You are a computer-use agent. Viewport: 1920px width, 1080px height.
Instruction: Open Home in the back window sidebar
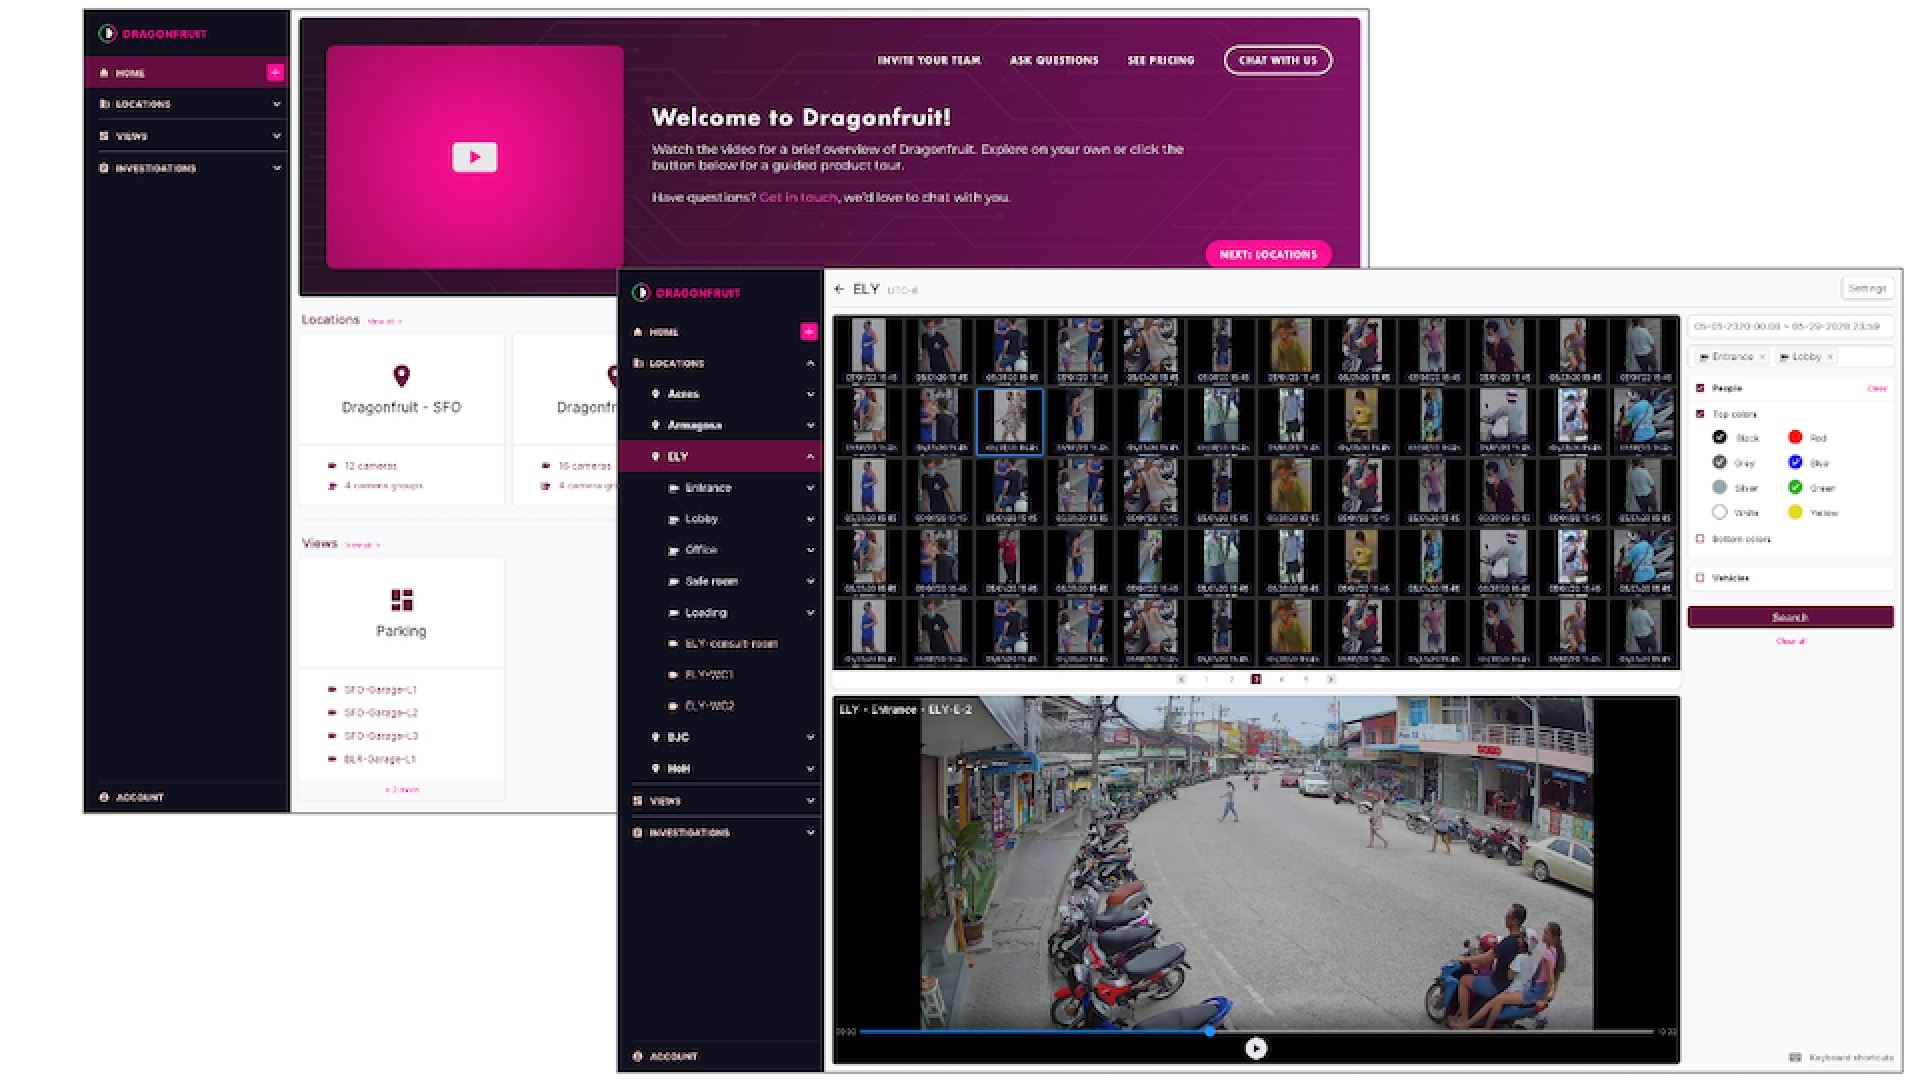[187, 73]
